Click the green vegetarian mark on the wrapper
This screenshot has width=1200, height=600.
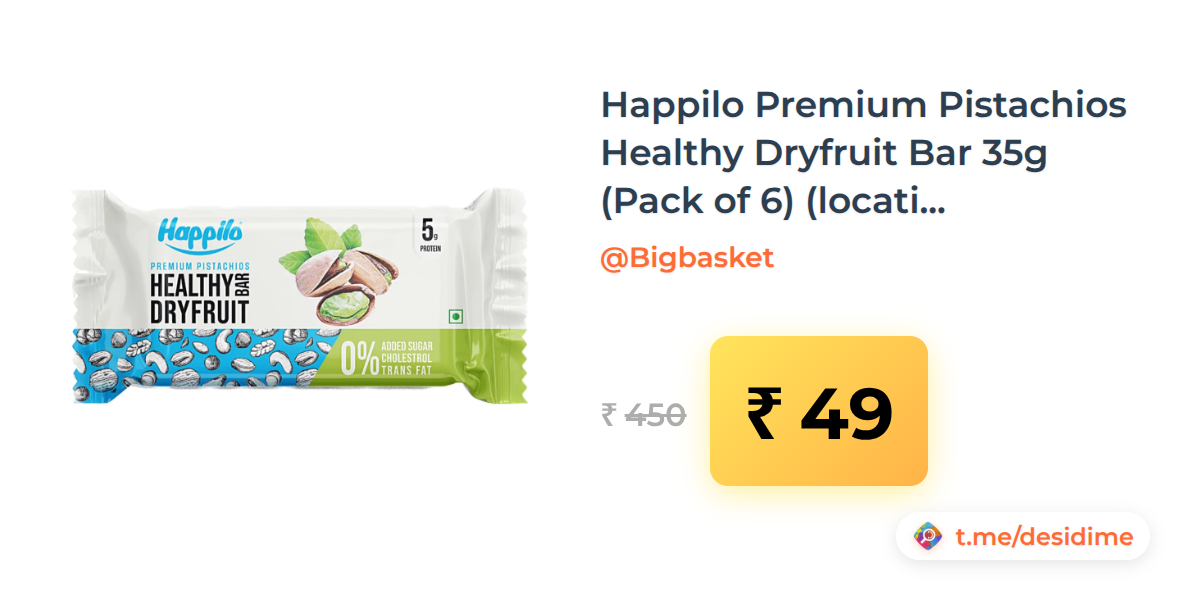[x=455, y=316]
